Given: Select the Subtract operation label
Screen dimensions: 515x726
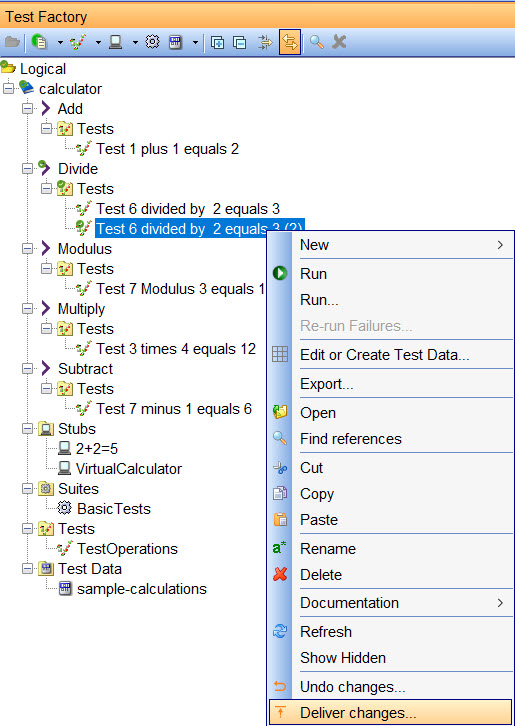Looking at the screenshot, I should tap(85, 369).
